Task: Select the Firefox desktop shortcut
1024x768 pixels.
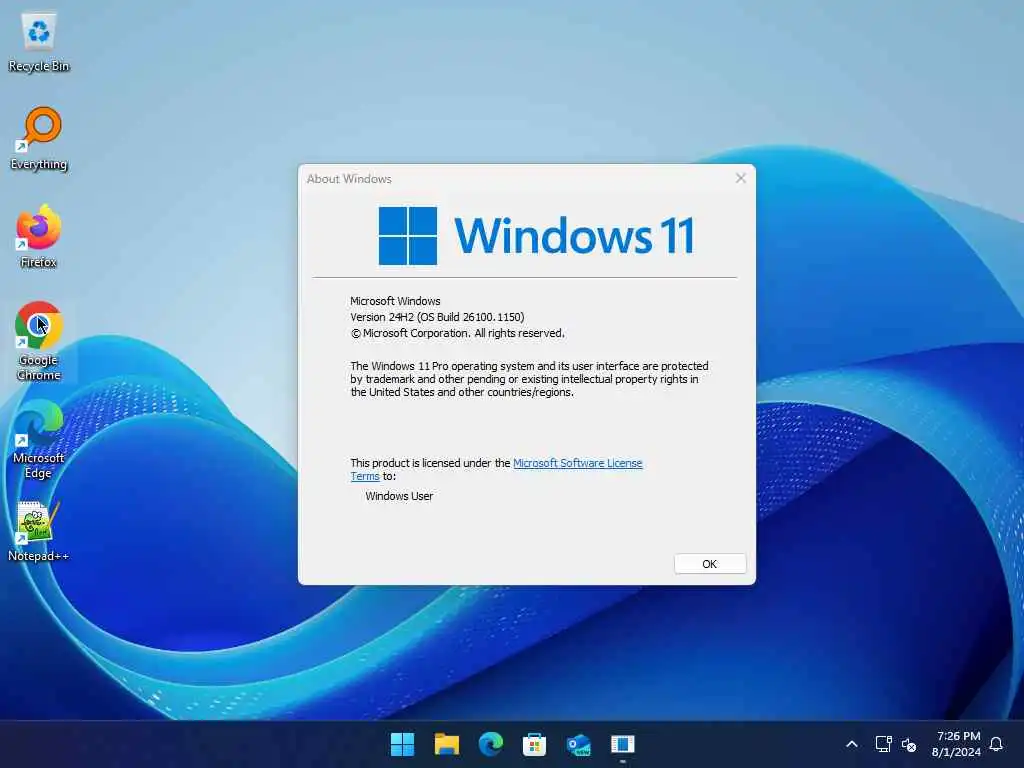Action: point(39,236)
